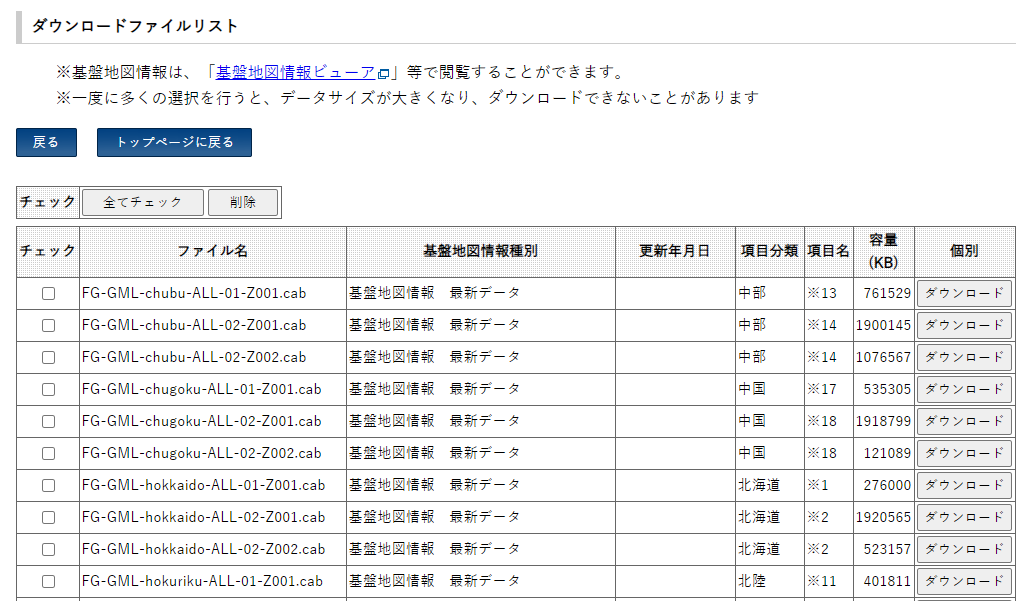Screen dimensions: 1032x601
Task: Tick the checkbox for FG-GML-chubu-ALL-02-Z001.cab
Action: [48, 326]
